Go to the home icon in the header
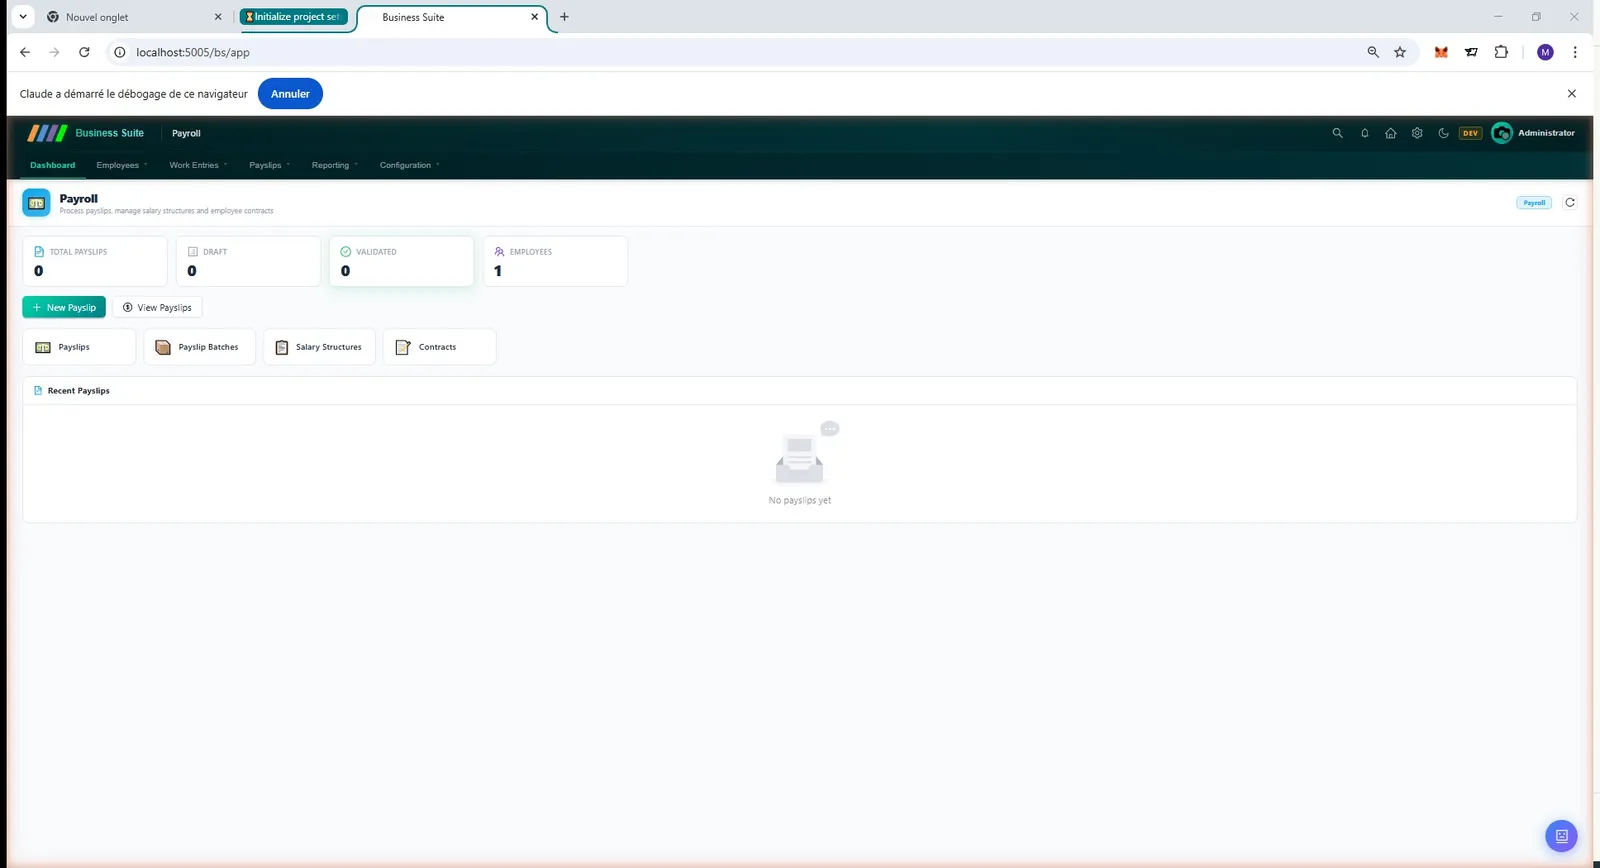The height and width of the screenshot is (868, 1600). pyautogui.click(x=1390, y=133)
